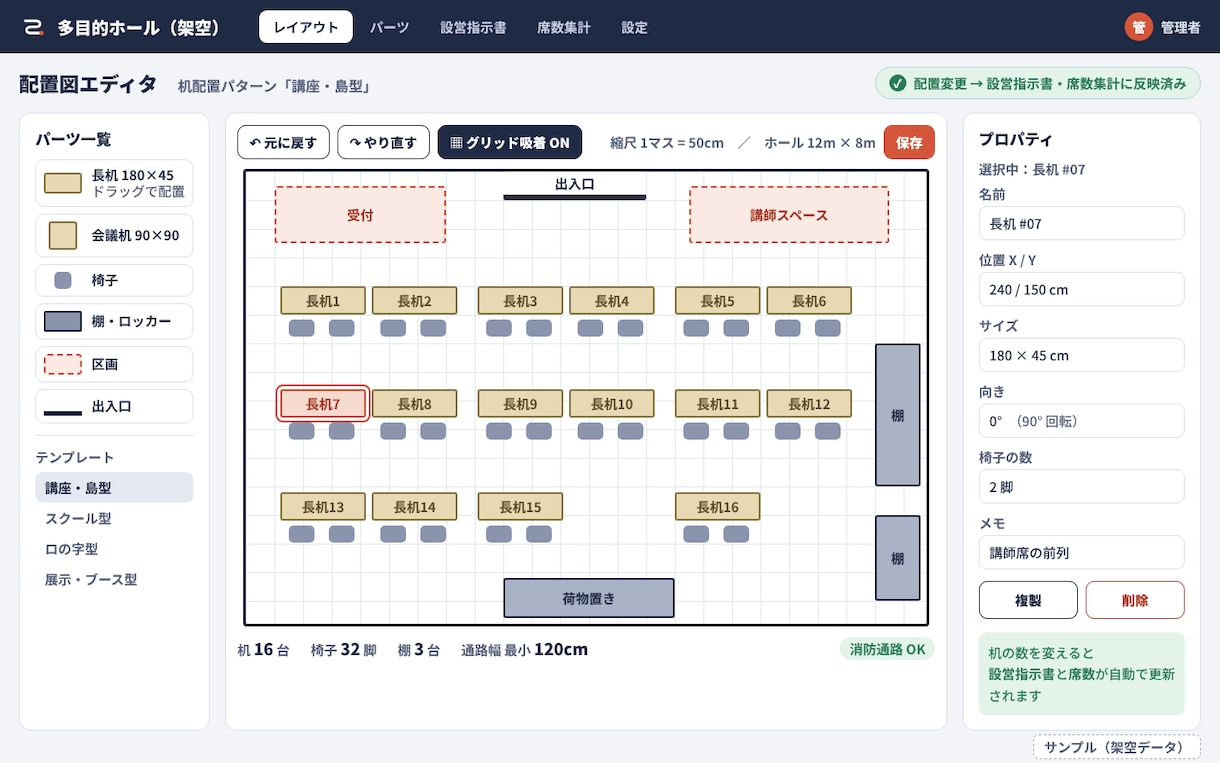
Task: Open the 設定 tab
Action: [635, 27]
